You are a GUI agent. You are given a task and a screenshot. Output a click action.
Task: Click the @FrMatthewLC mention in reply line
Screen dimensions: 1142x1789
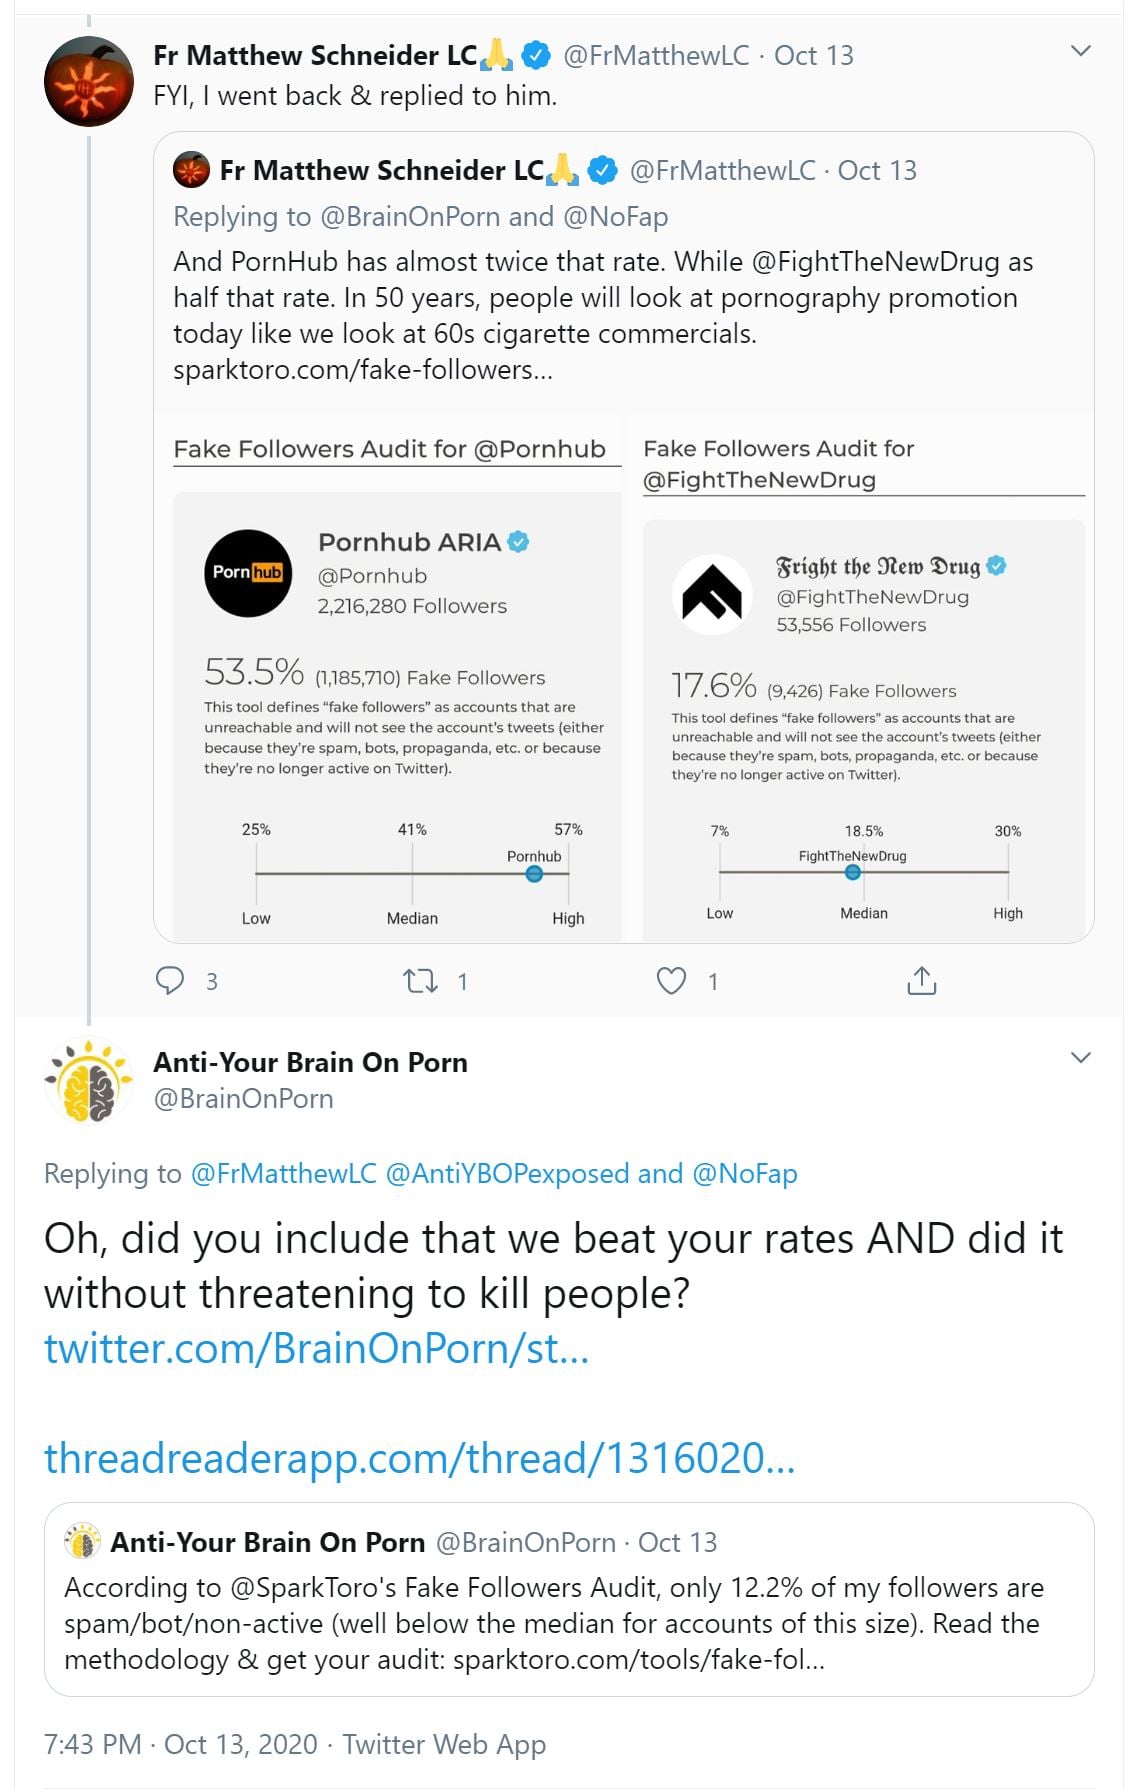click(283, 1174)
